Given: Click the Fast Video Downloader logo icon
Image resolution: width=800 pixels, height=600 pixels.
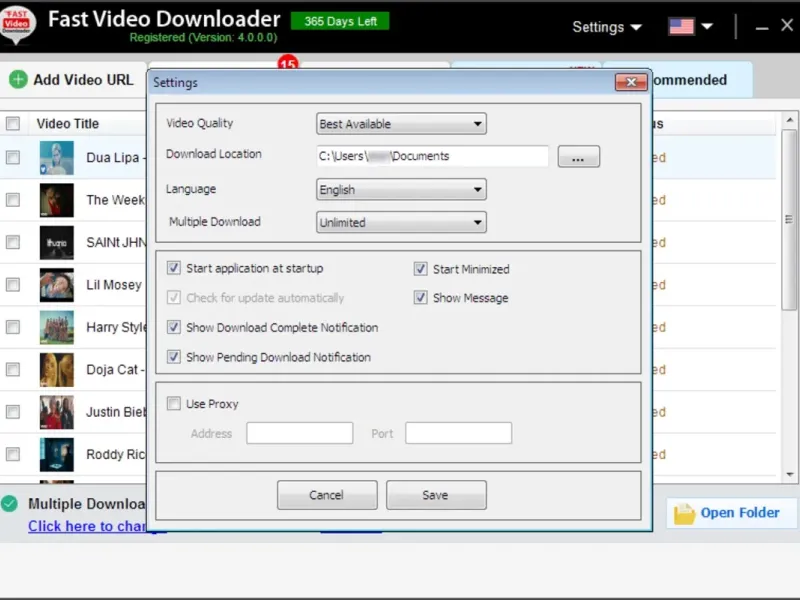Looking at the screenshot, I should click(18, 24).
